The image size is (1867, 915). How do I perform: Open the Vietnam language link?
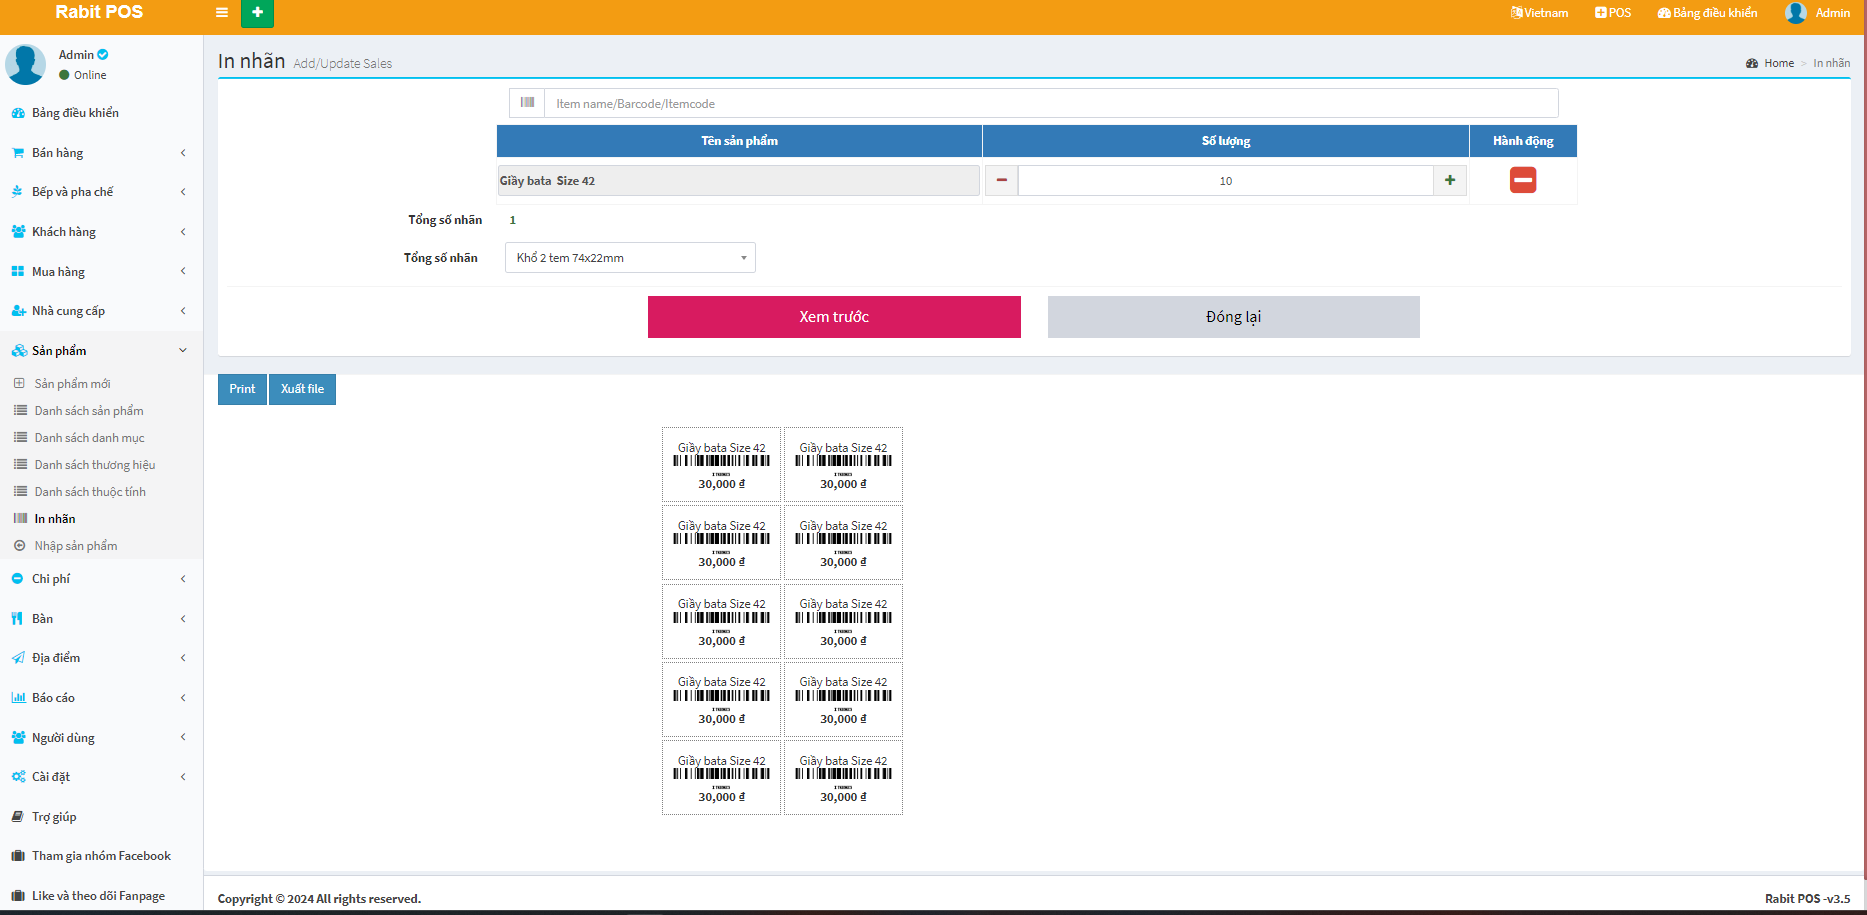click(1539, 13)
